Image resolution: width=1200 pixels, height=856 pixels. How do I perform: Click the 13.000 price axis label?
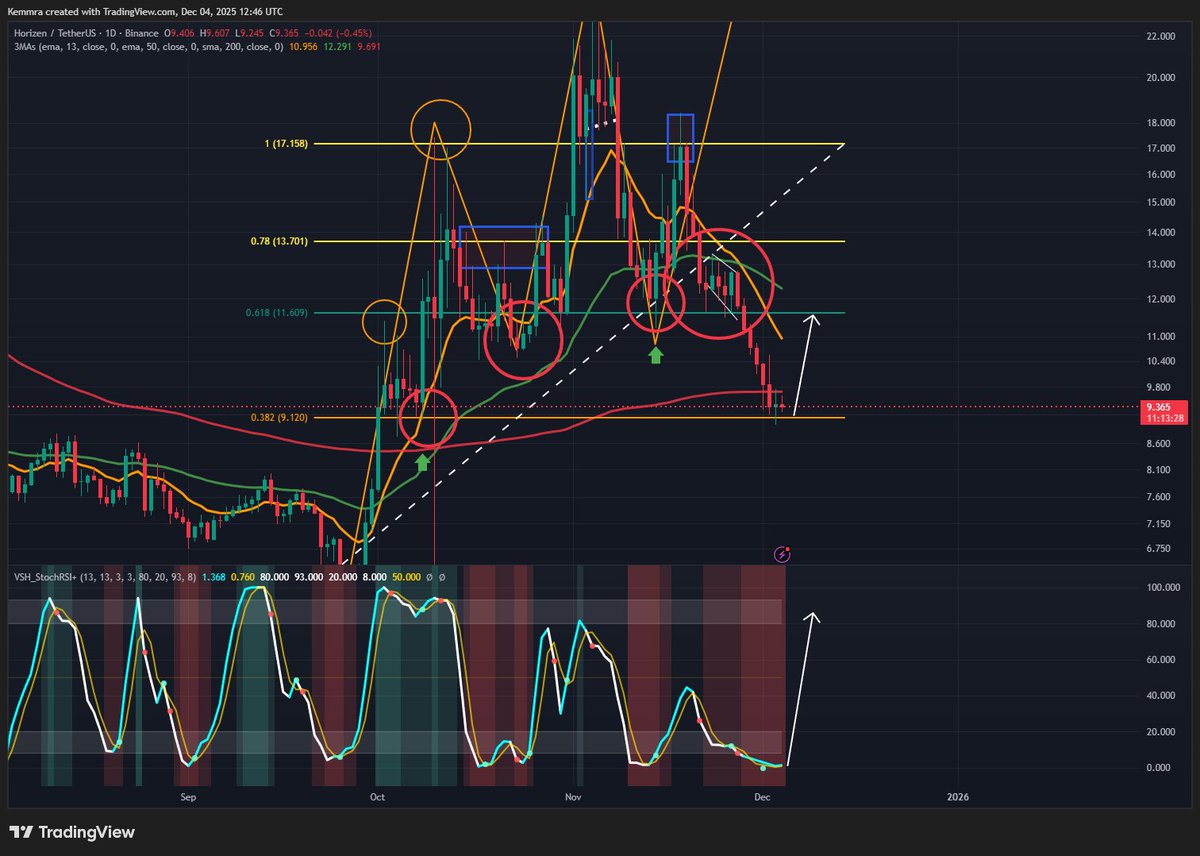tap(1162, 264)
